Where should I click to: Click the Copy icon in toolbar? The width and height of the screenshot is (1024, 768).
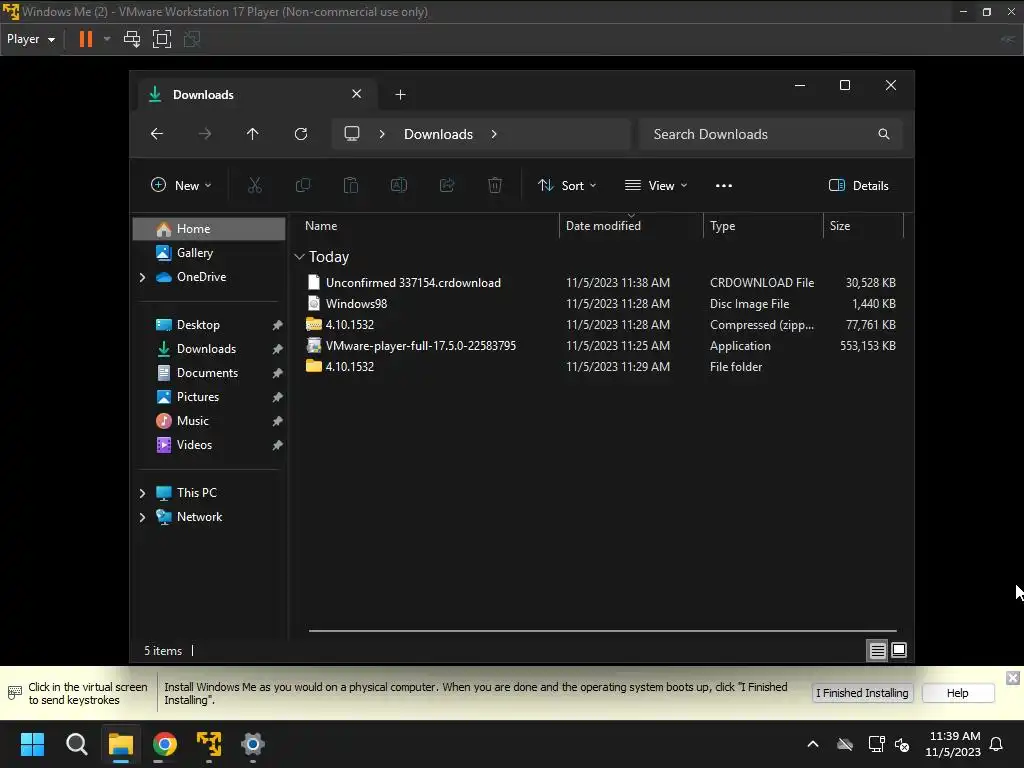pos(303,185)
